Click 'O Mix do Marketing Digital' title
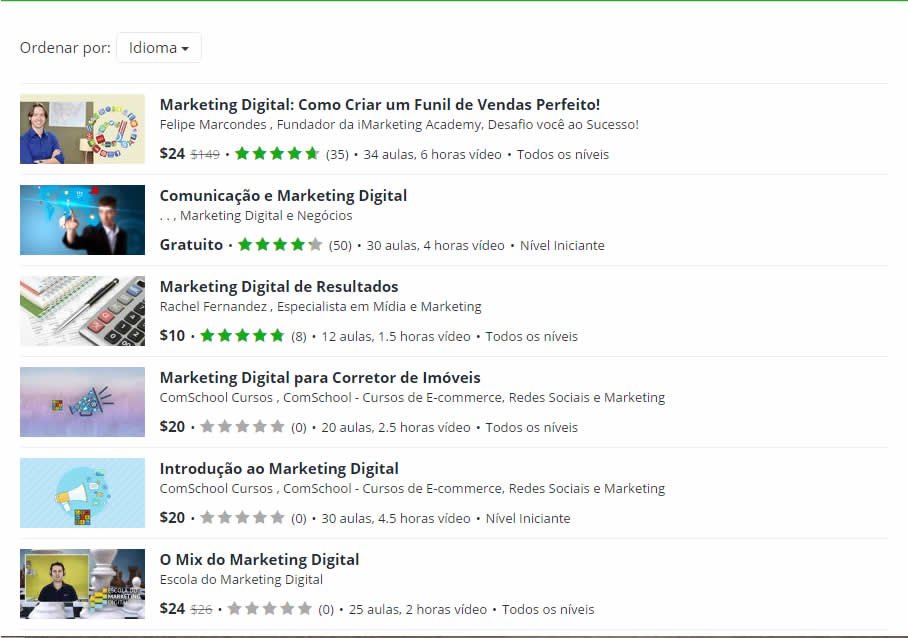908x638 pixels. [x=259, y=559]
